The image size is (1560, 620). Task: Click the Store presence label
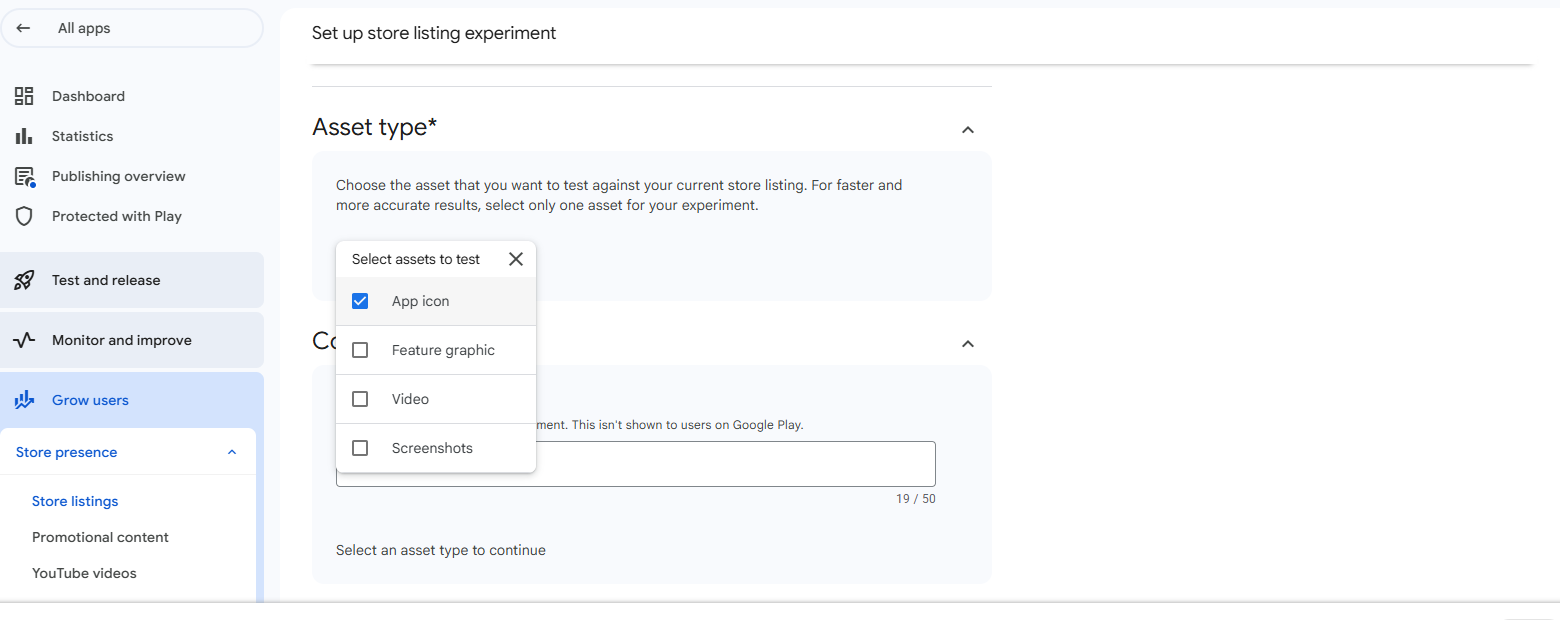coord(66,452)
